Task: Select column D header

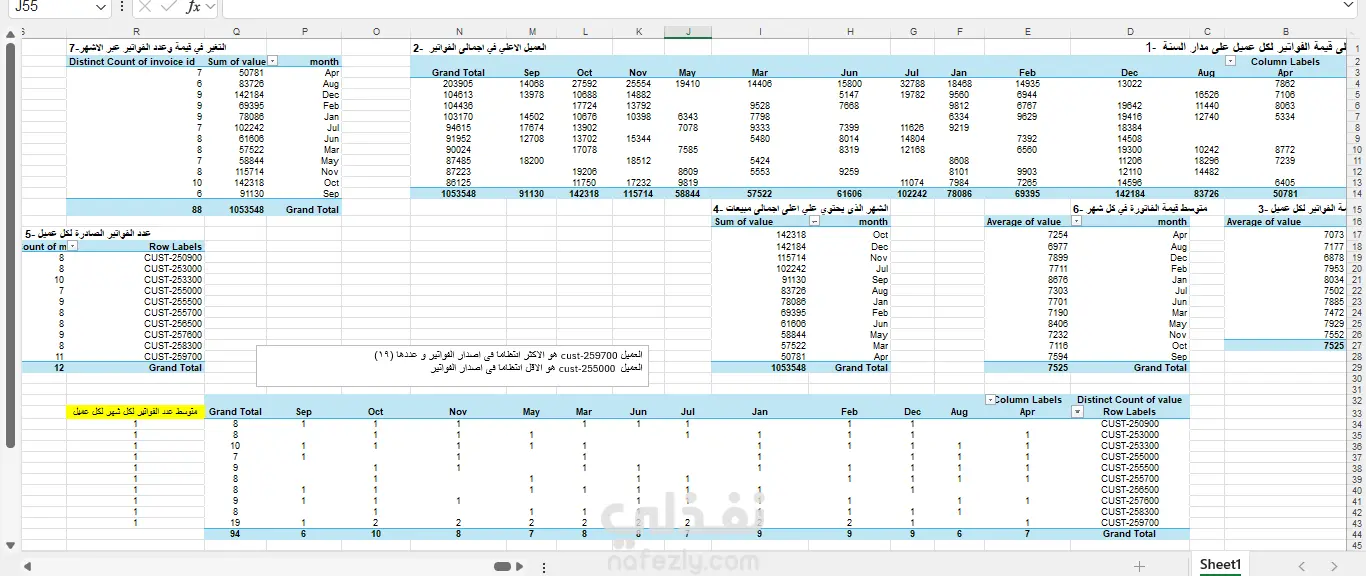Action: pos(1130,32)
